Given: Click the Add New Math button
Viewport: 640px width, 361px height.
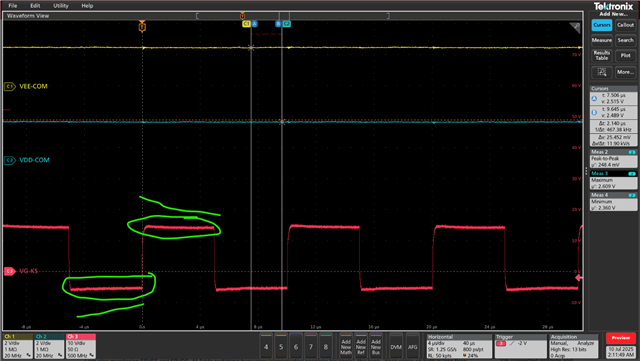Looking at the screenshot, I should pos(346,347).
